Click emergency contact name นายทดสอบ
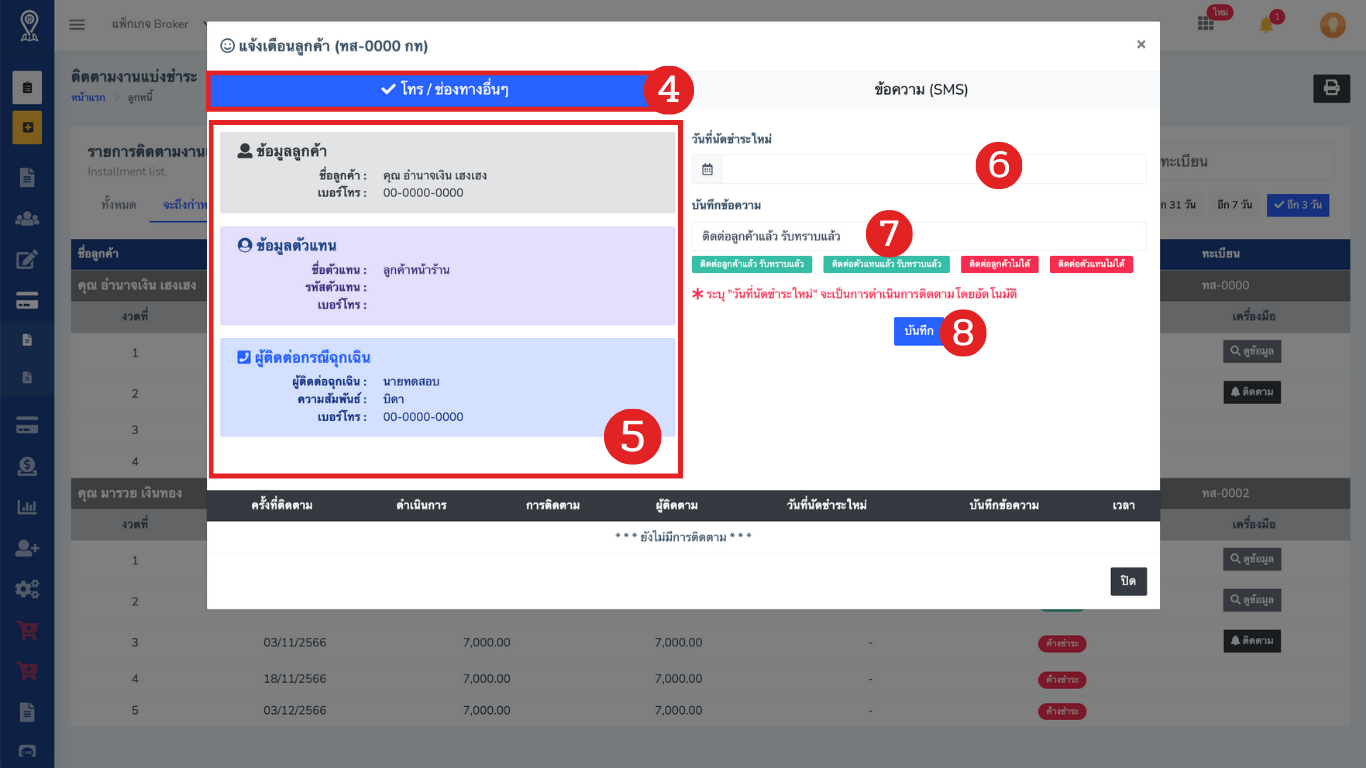1366x768 pixels. click(411, 382)
